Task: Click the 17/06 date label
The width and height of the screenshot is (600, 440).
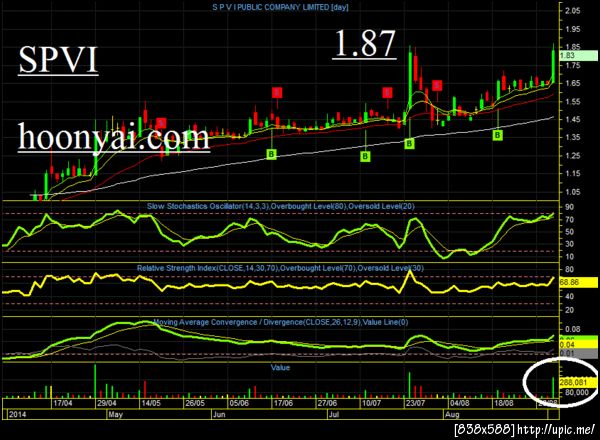Action: click(283, 403)
